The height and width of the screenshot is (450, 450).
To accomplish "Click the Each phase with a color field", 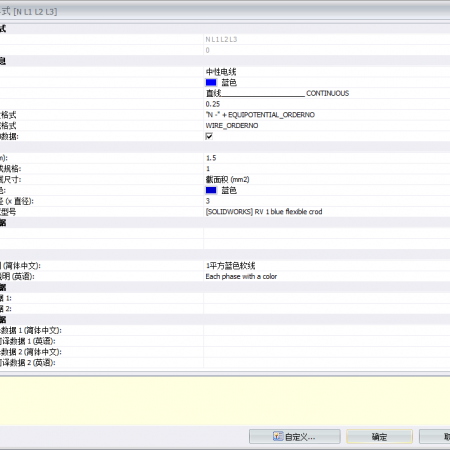I will (327, 276).
